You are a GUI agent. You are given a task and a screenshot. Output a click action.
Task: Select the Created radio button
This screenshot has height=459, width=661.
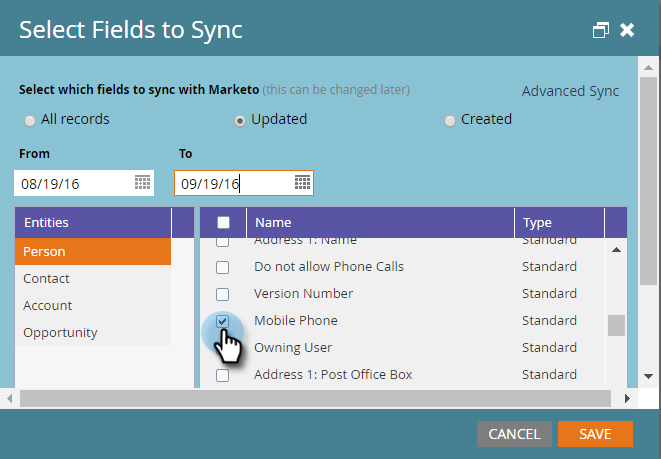[450, 120]
